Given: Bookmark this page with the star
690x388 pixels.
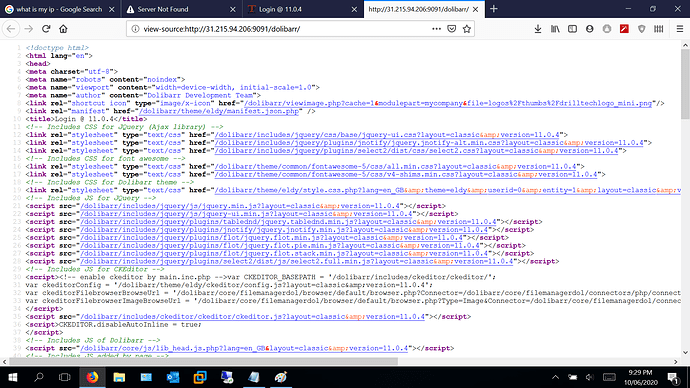Looking at the screenshot, I should tap(467, 29).
